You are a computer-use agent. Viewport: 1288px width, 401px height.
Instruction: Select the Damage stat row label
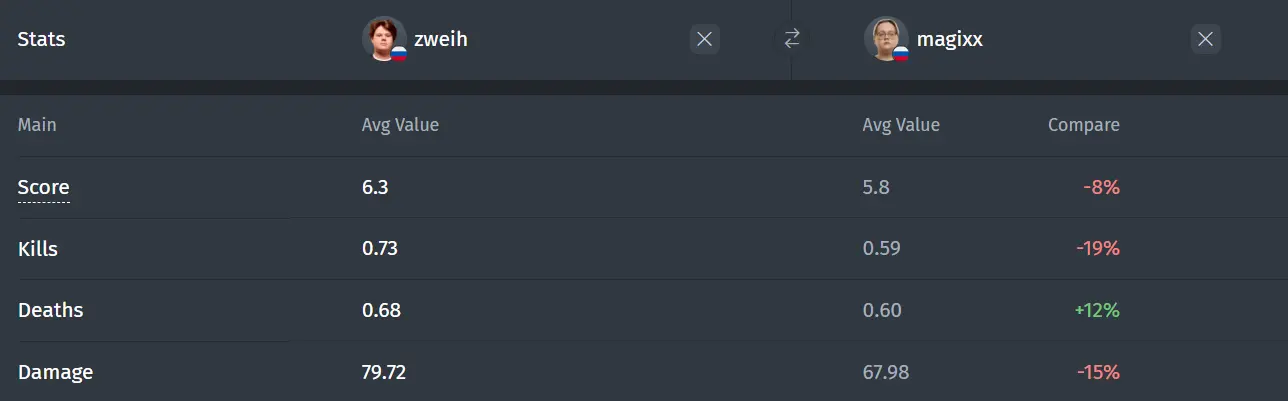pyautogui.click(x=55, y=372)
